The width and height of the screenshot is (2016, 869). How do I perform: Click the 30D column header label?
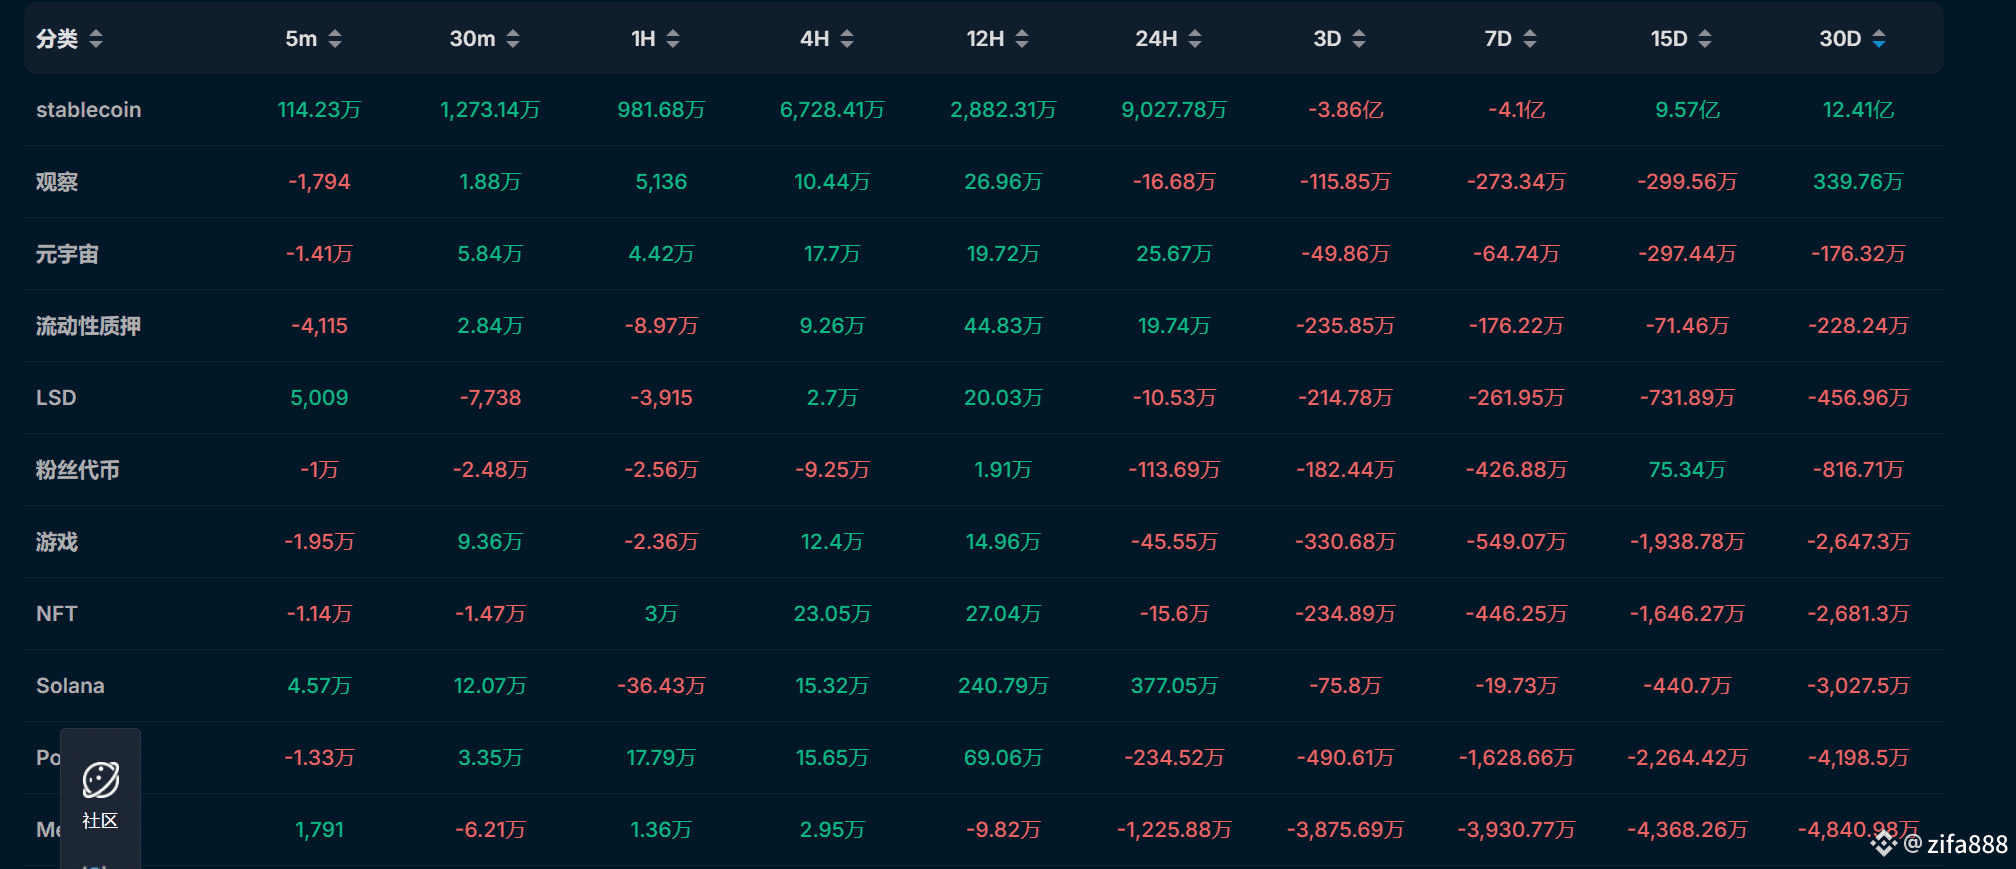(1840, 39)
